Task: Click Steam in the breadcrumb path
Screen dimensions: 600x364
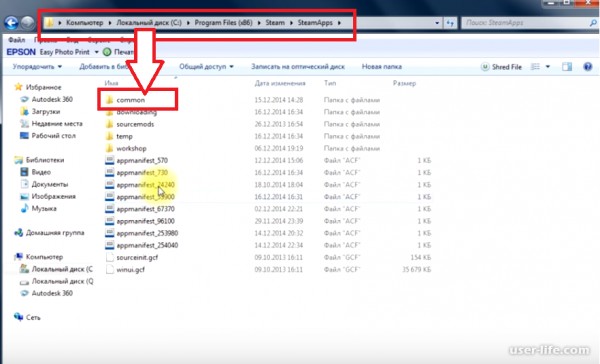Action: [275, 23]
